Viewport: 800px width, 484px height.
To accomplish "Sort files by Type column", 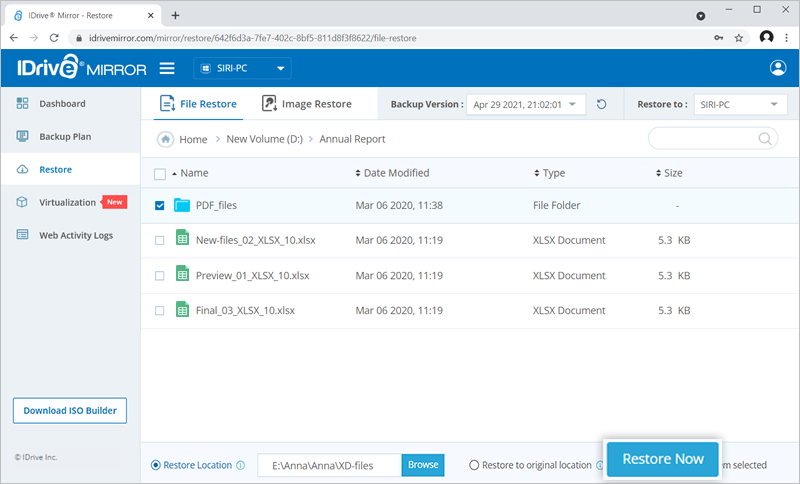I will tap(549, 173).
